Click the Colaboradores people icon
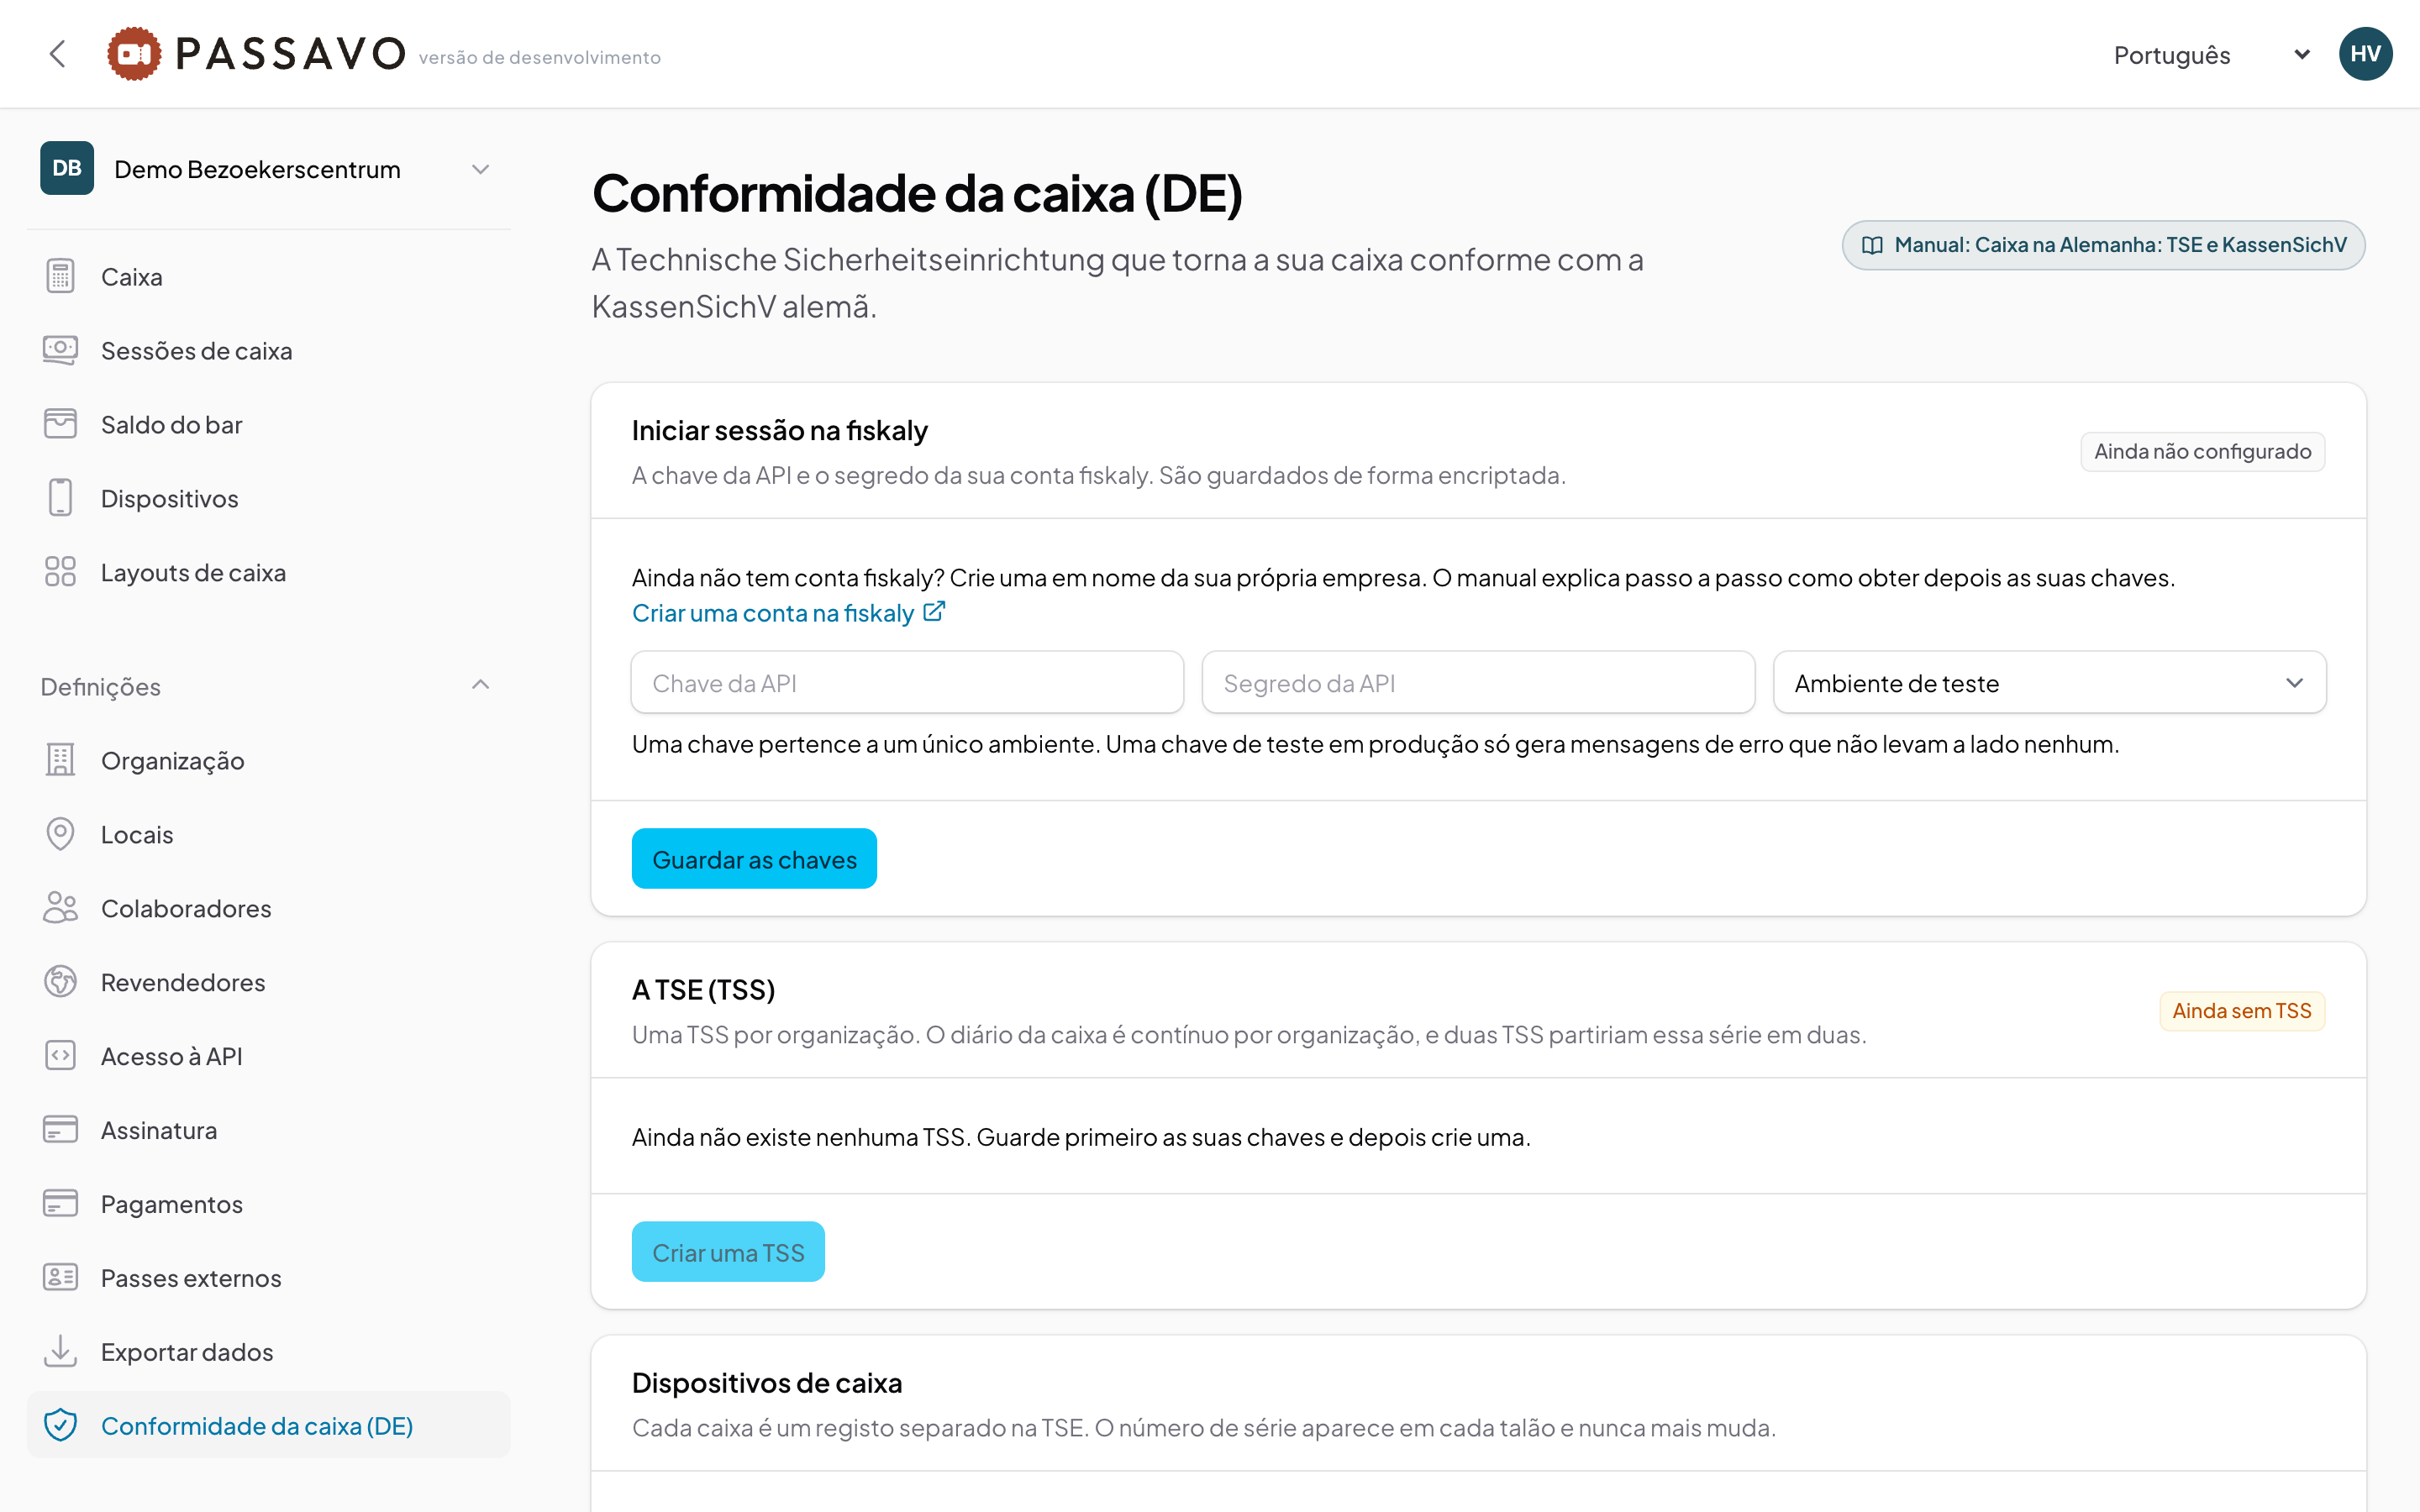The height and width of the screenshot is (1512, 2420). (x=60, y=908)
